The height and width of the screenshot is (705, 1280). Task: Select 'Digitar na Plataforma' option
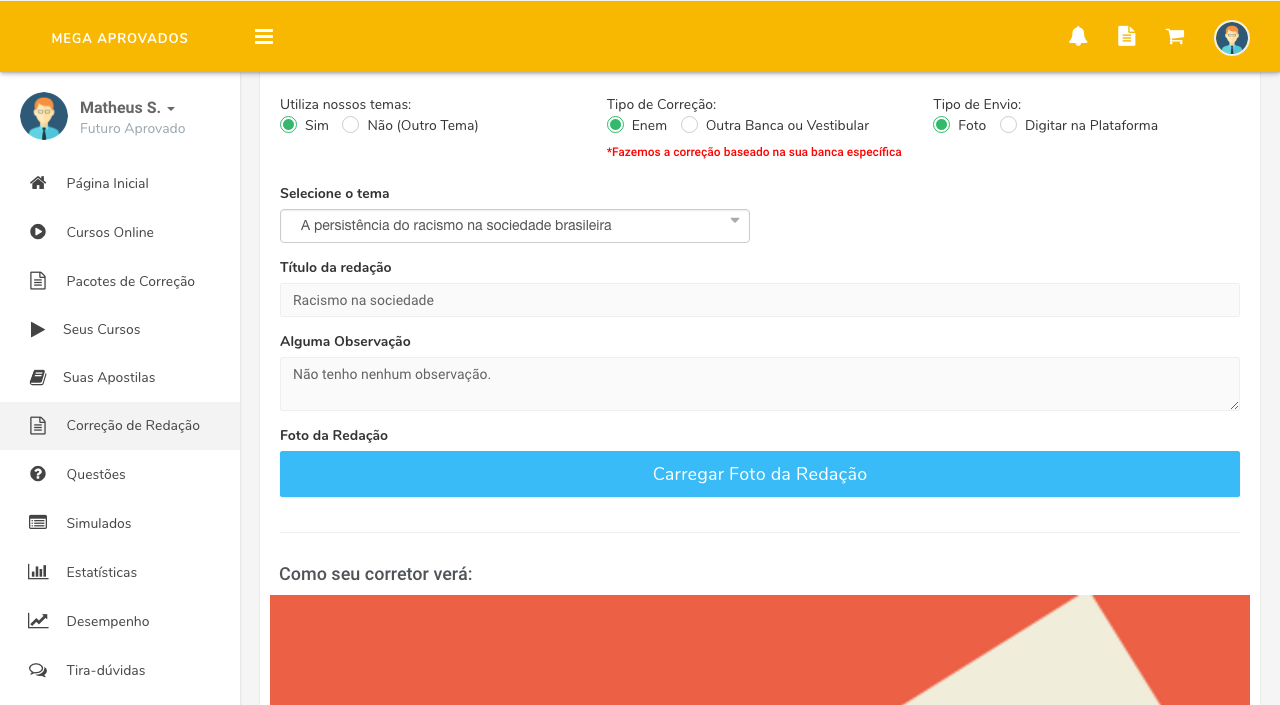(1008, 125)
